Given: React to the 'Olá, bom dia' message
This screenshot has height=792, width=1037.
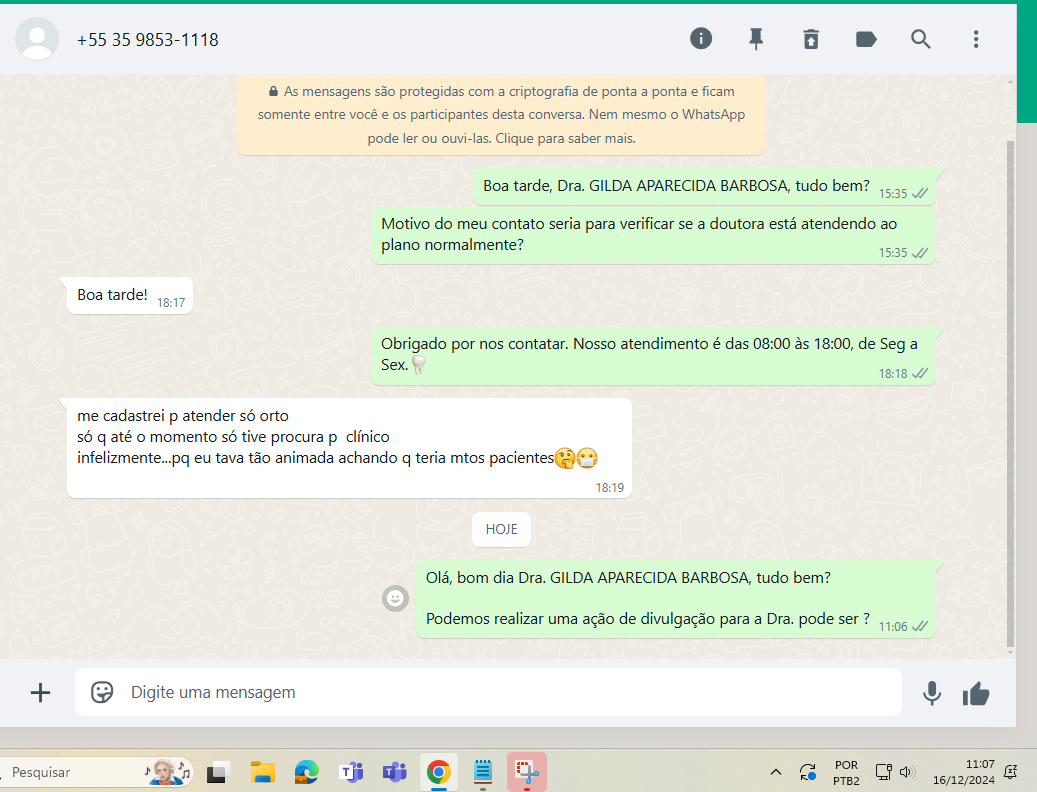Looking at the screenshot, I should click(395, 598).
